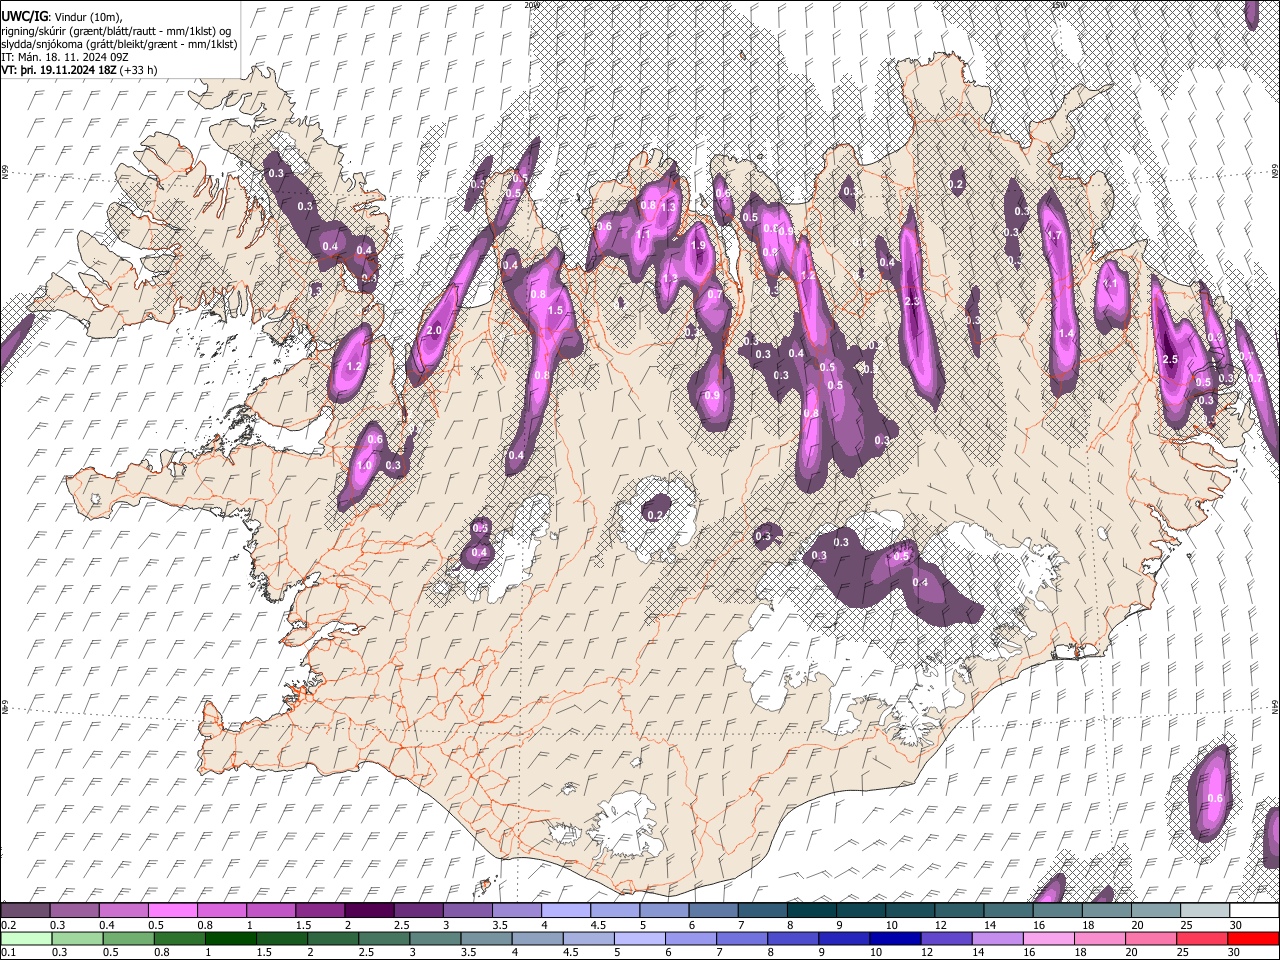Select the pale grey 25 swatch on snow scale

[1205, 911]
